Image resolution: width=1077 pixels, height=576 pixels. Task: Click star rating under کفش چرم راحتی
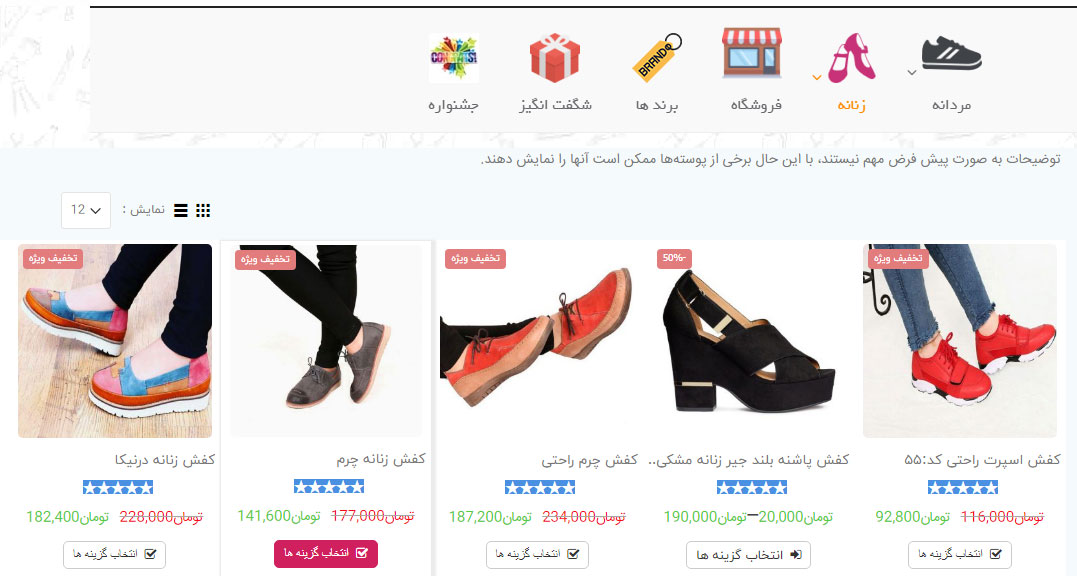coord(540,487)
